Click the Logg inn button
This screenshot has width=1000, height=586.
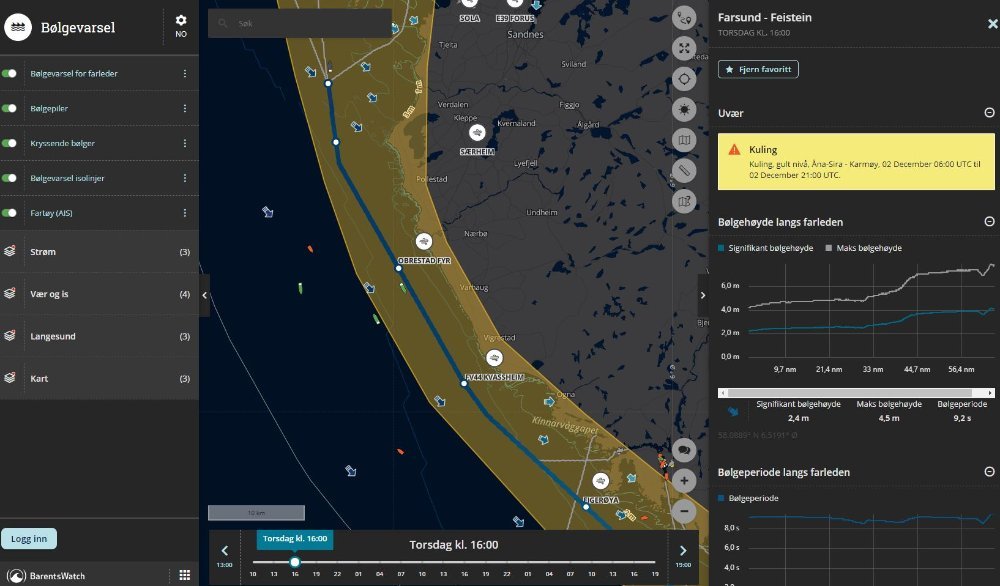coord(29,539)
